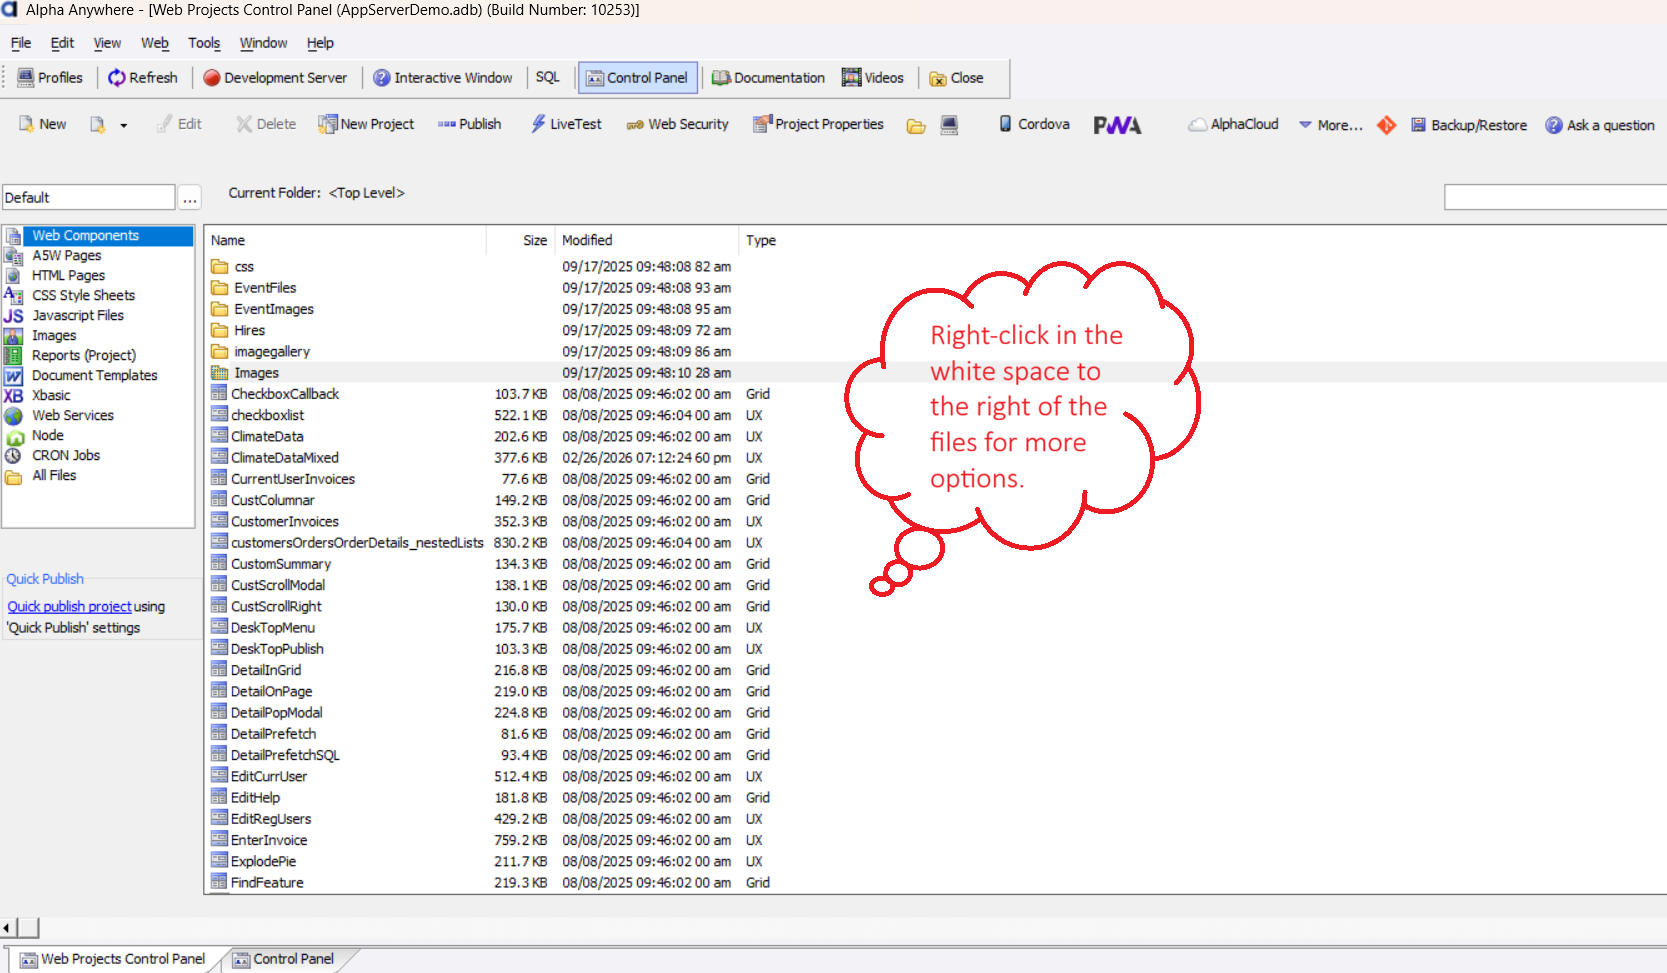Click the Refresh toolbar icon
The width and height of the screenshot is (1667, 973).
click(x=143, y=78)
